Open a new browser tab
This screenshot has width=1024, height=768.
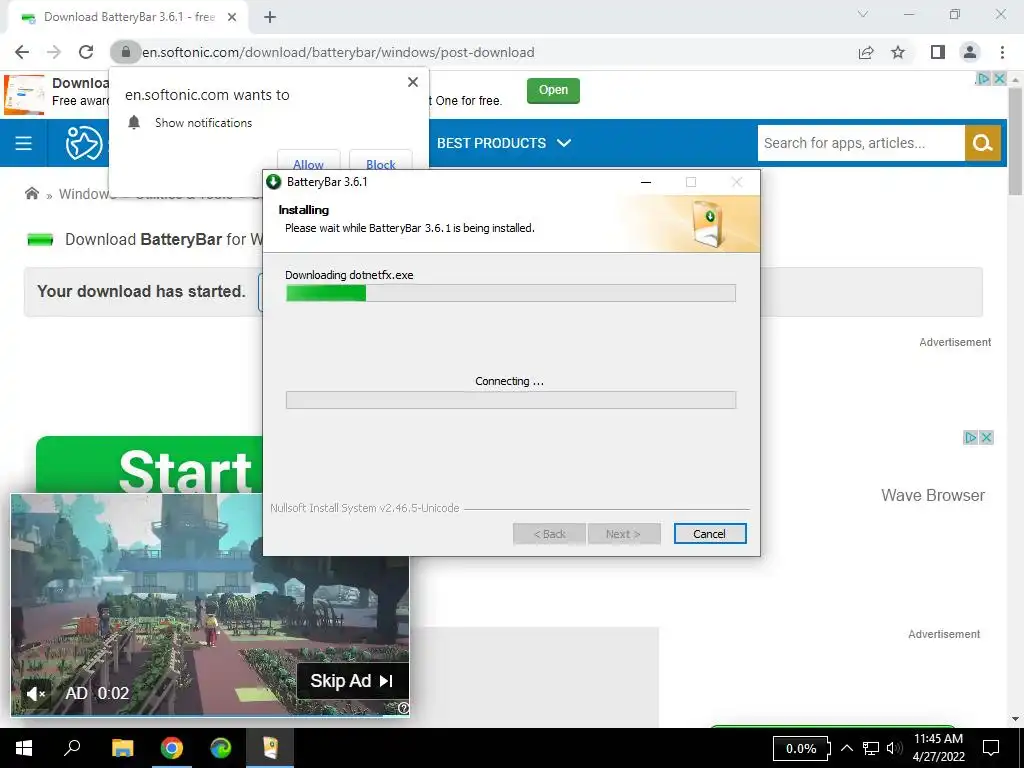tap(270, 18)
